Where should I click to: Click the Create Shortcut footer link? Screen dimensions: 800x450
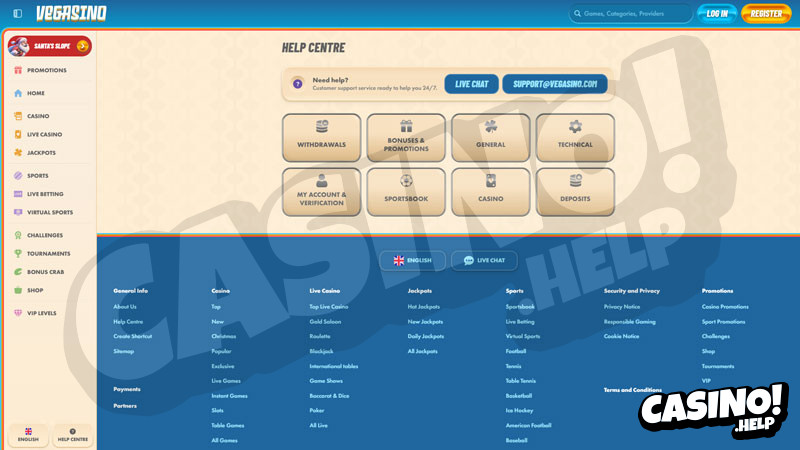pyautogui.click(x=133, y=336)
